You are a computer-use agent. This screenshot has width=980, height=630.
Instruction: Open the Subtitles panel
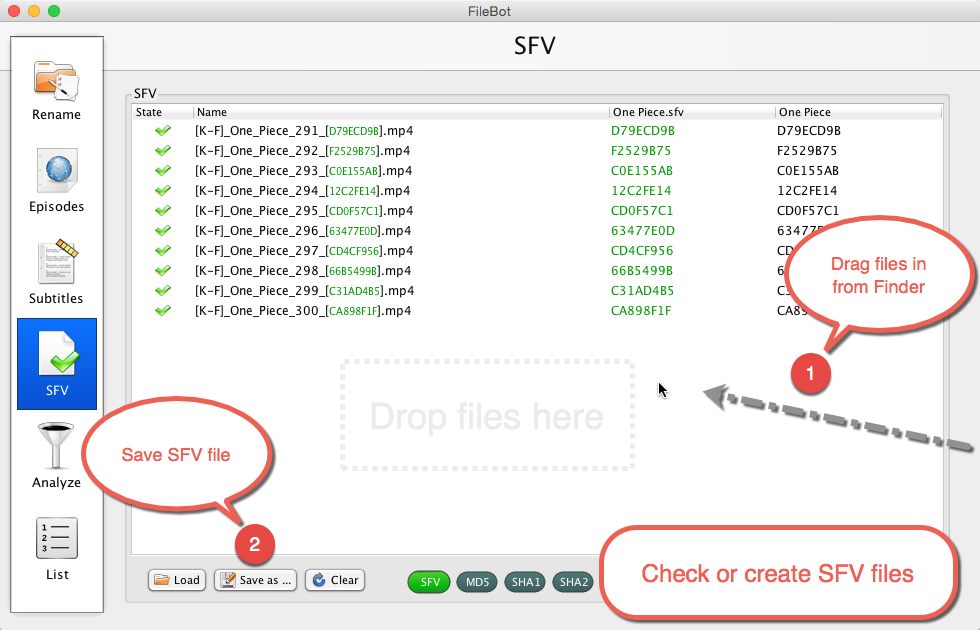(56, 272)
